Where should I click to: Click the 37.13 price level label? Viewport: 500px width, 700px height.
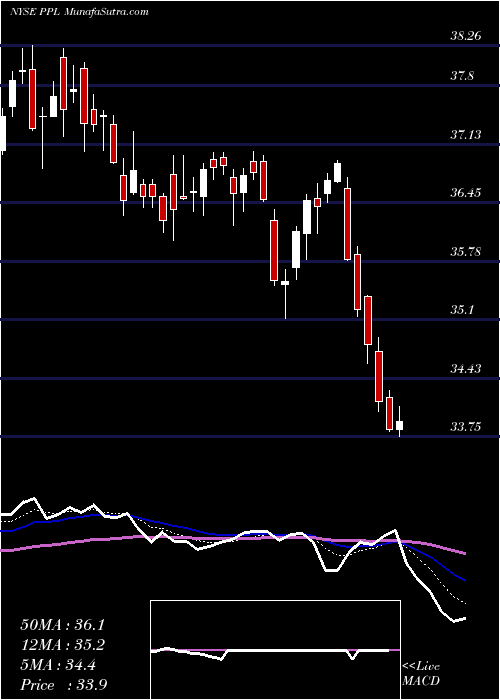(x=466, y=134)
